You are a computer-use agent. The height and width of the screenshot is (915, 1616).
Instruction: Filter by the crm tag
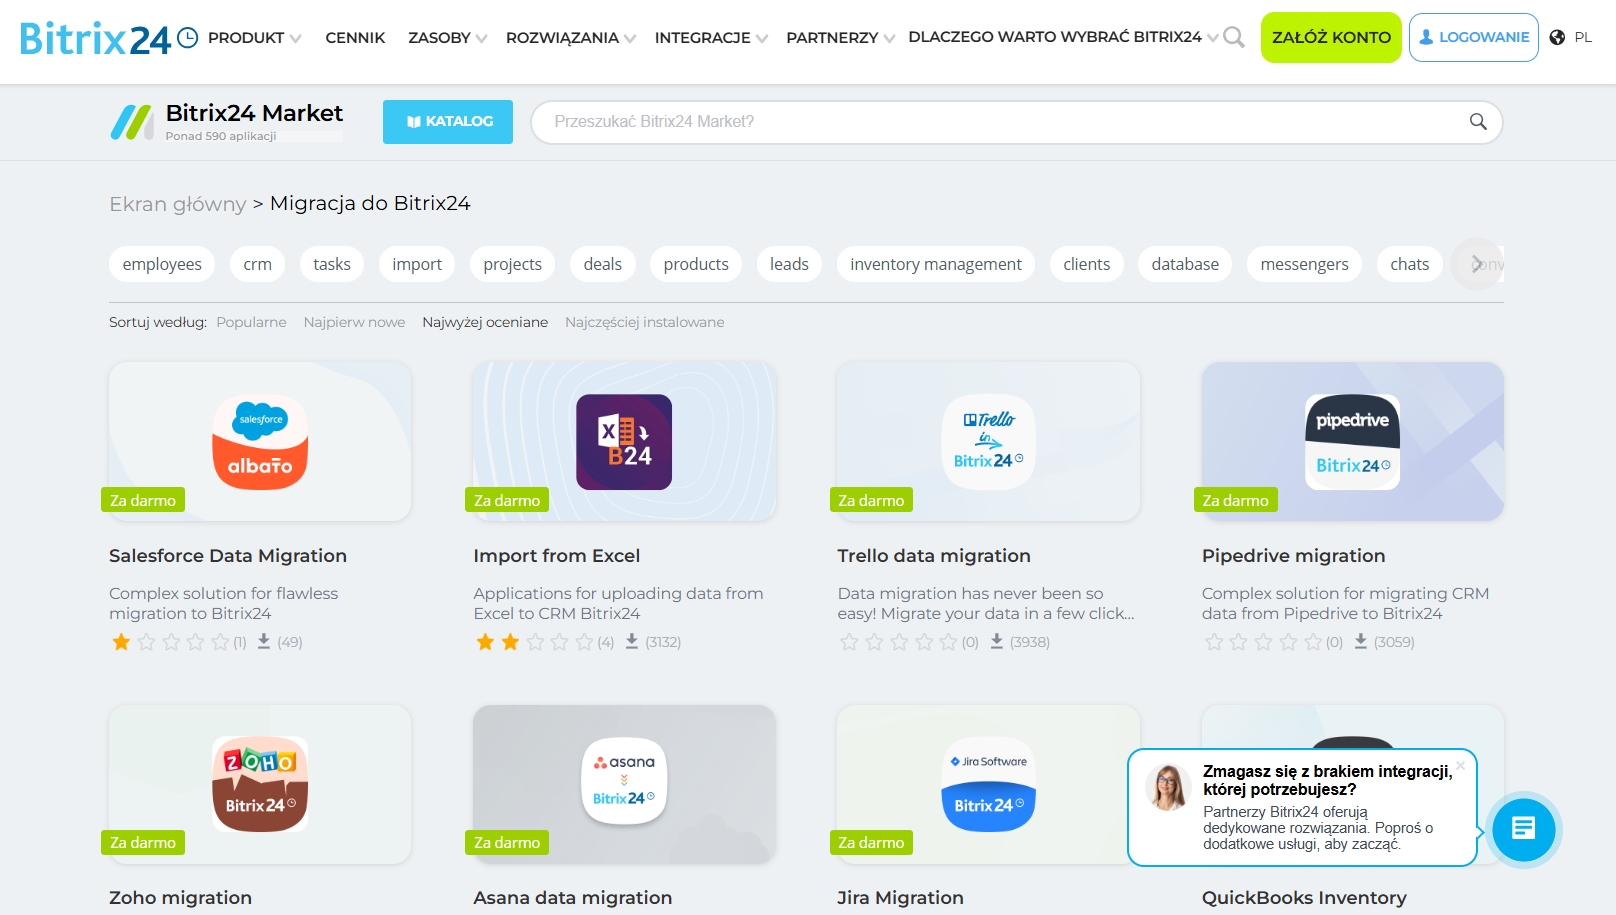point(257,264)
